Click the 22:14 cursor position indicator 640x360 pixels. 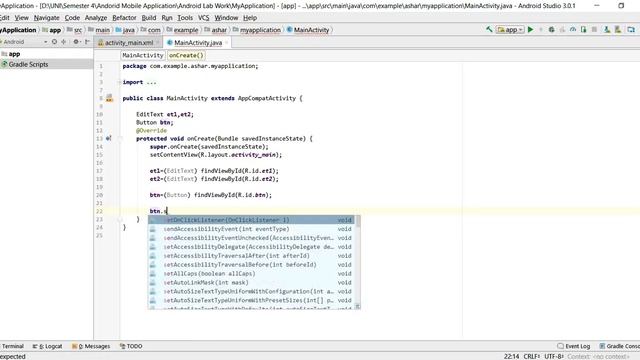coord(511,356)
